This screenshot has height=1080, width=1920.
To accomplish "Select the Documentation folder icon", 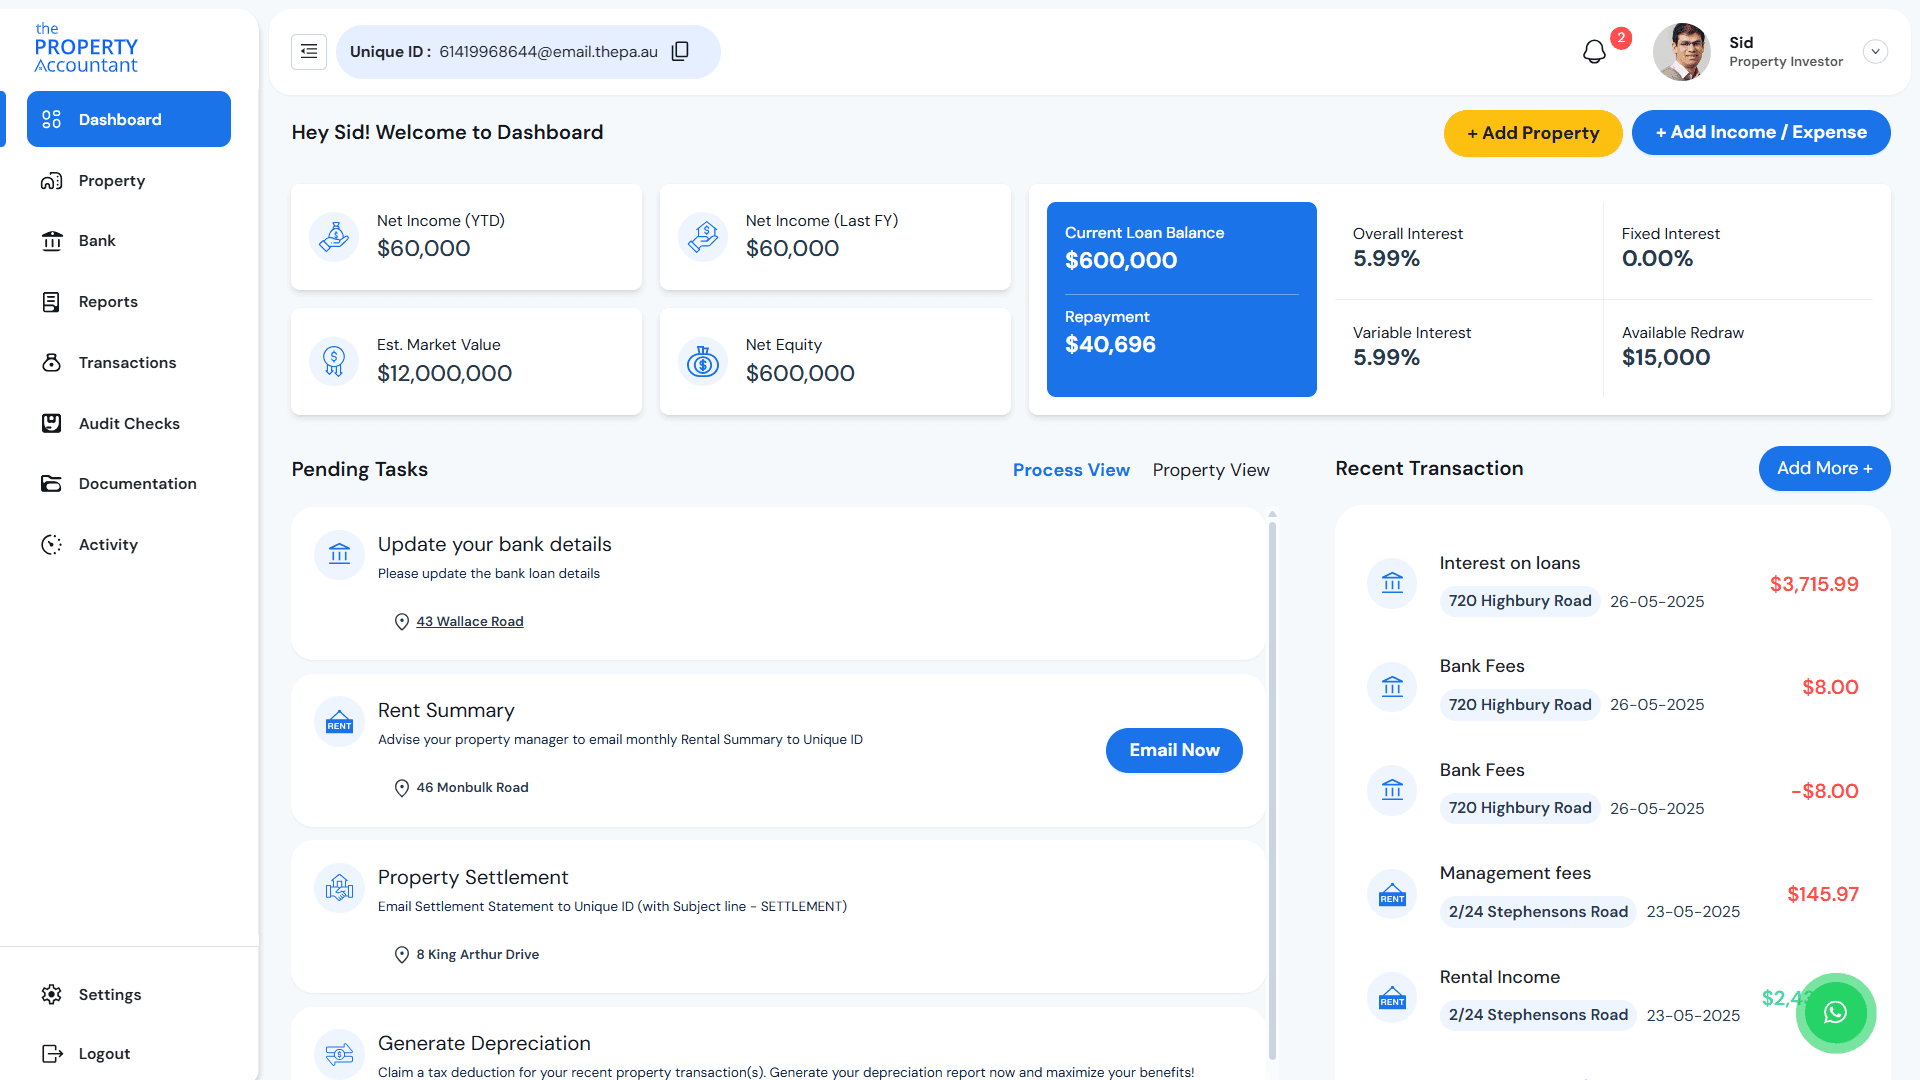I will 137,483.
